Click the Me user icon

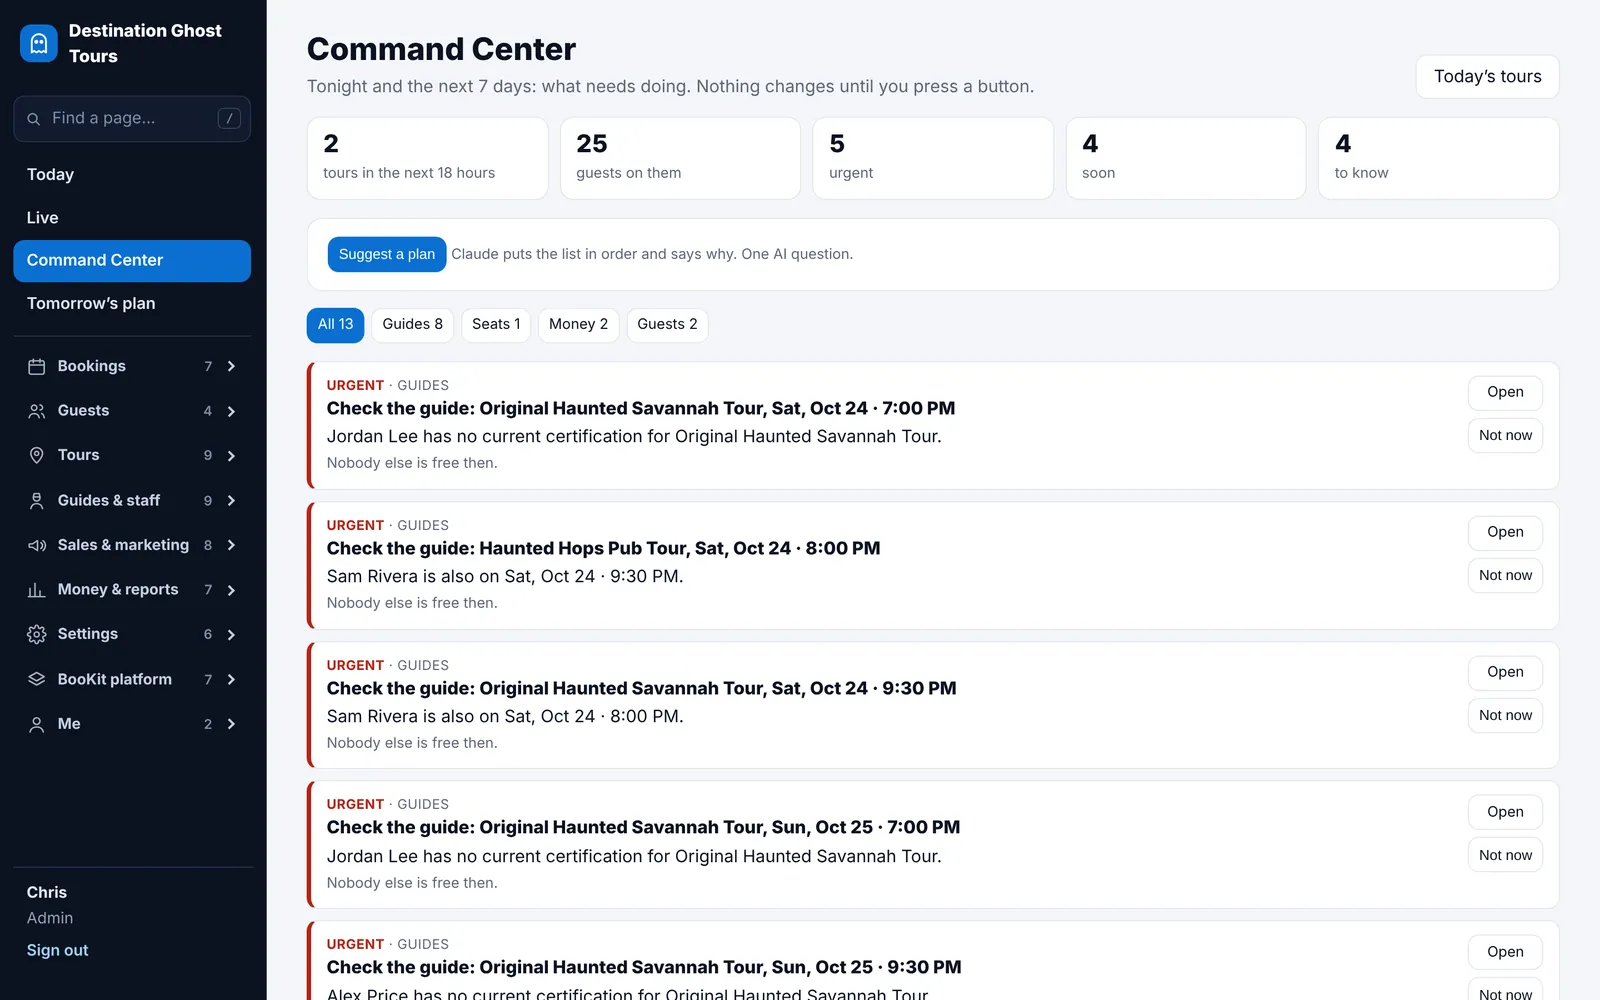pyautogui.click(x=37, y=724)
